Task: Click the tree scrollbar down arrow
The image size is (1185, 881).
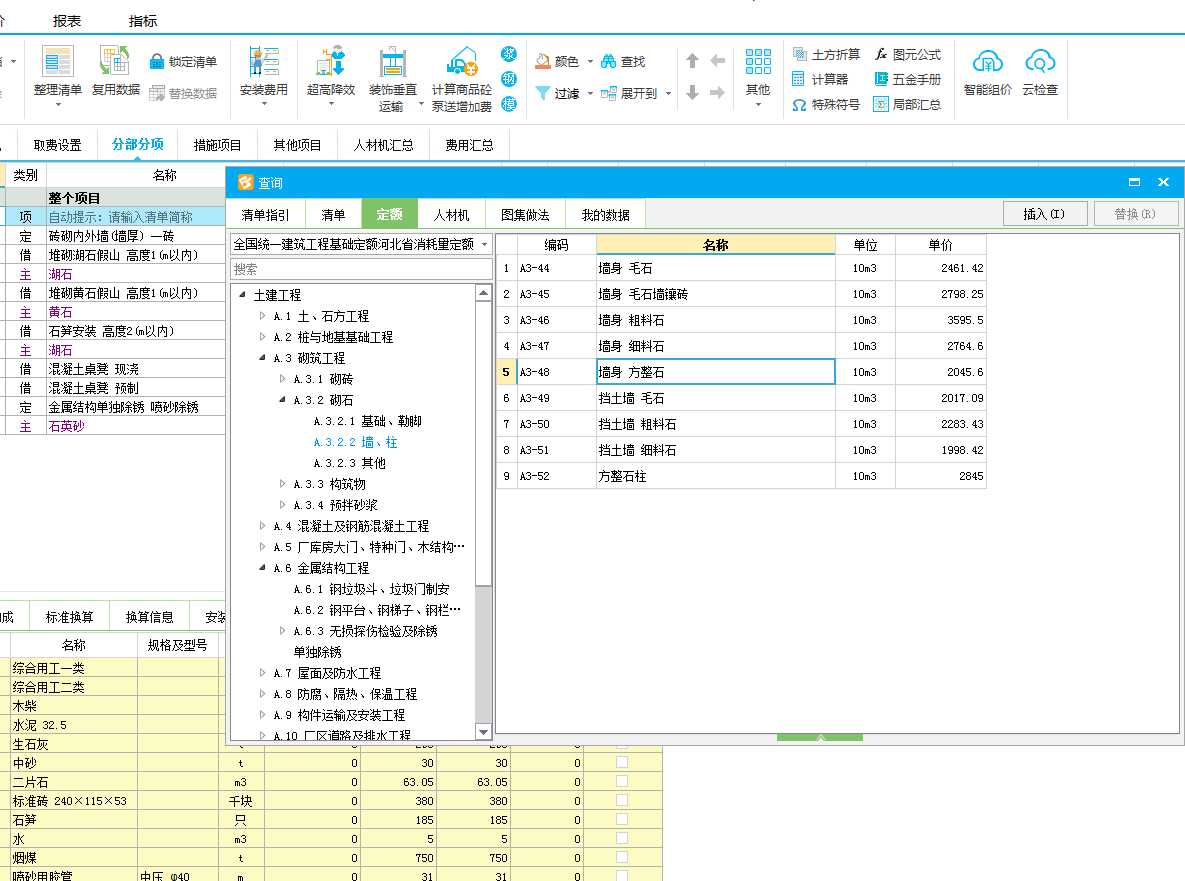Action: click(x=484, y=731)
